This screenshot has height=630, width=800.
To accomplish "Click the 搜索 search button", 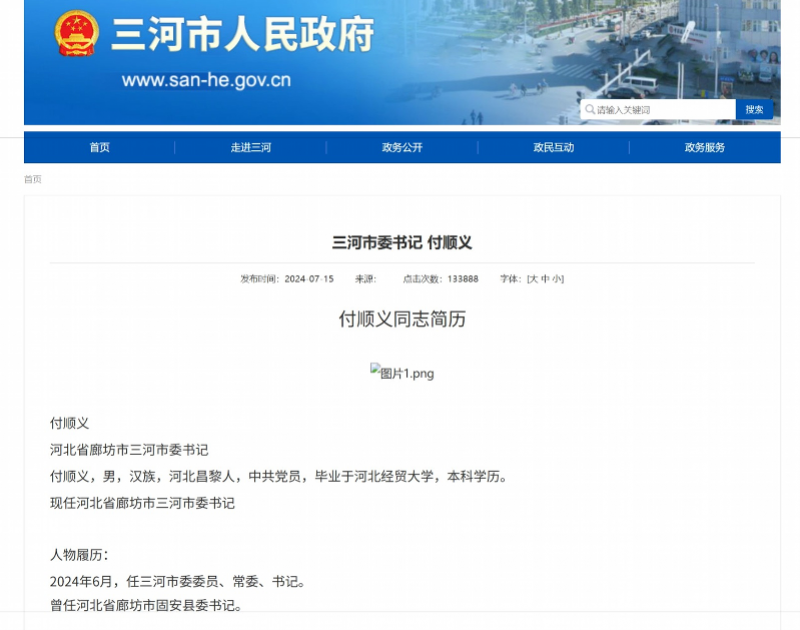I will (754, 110).
